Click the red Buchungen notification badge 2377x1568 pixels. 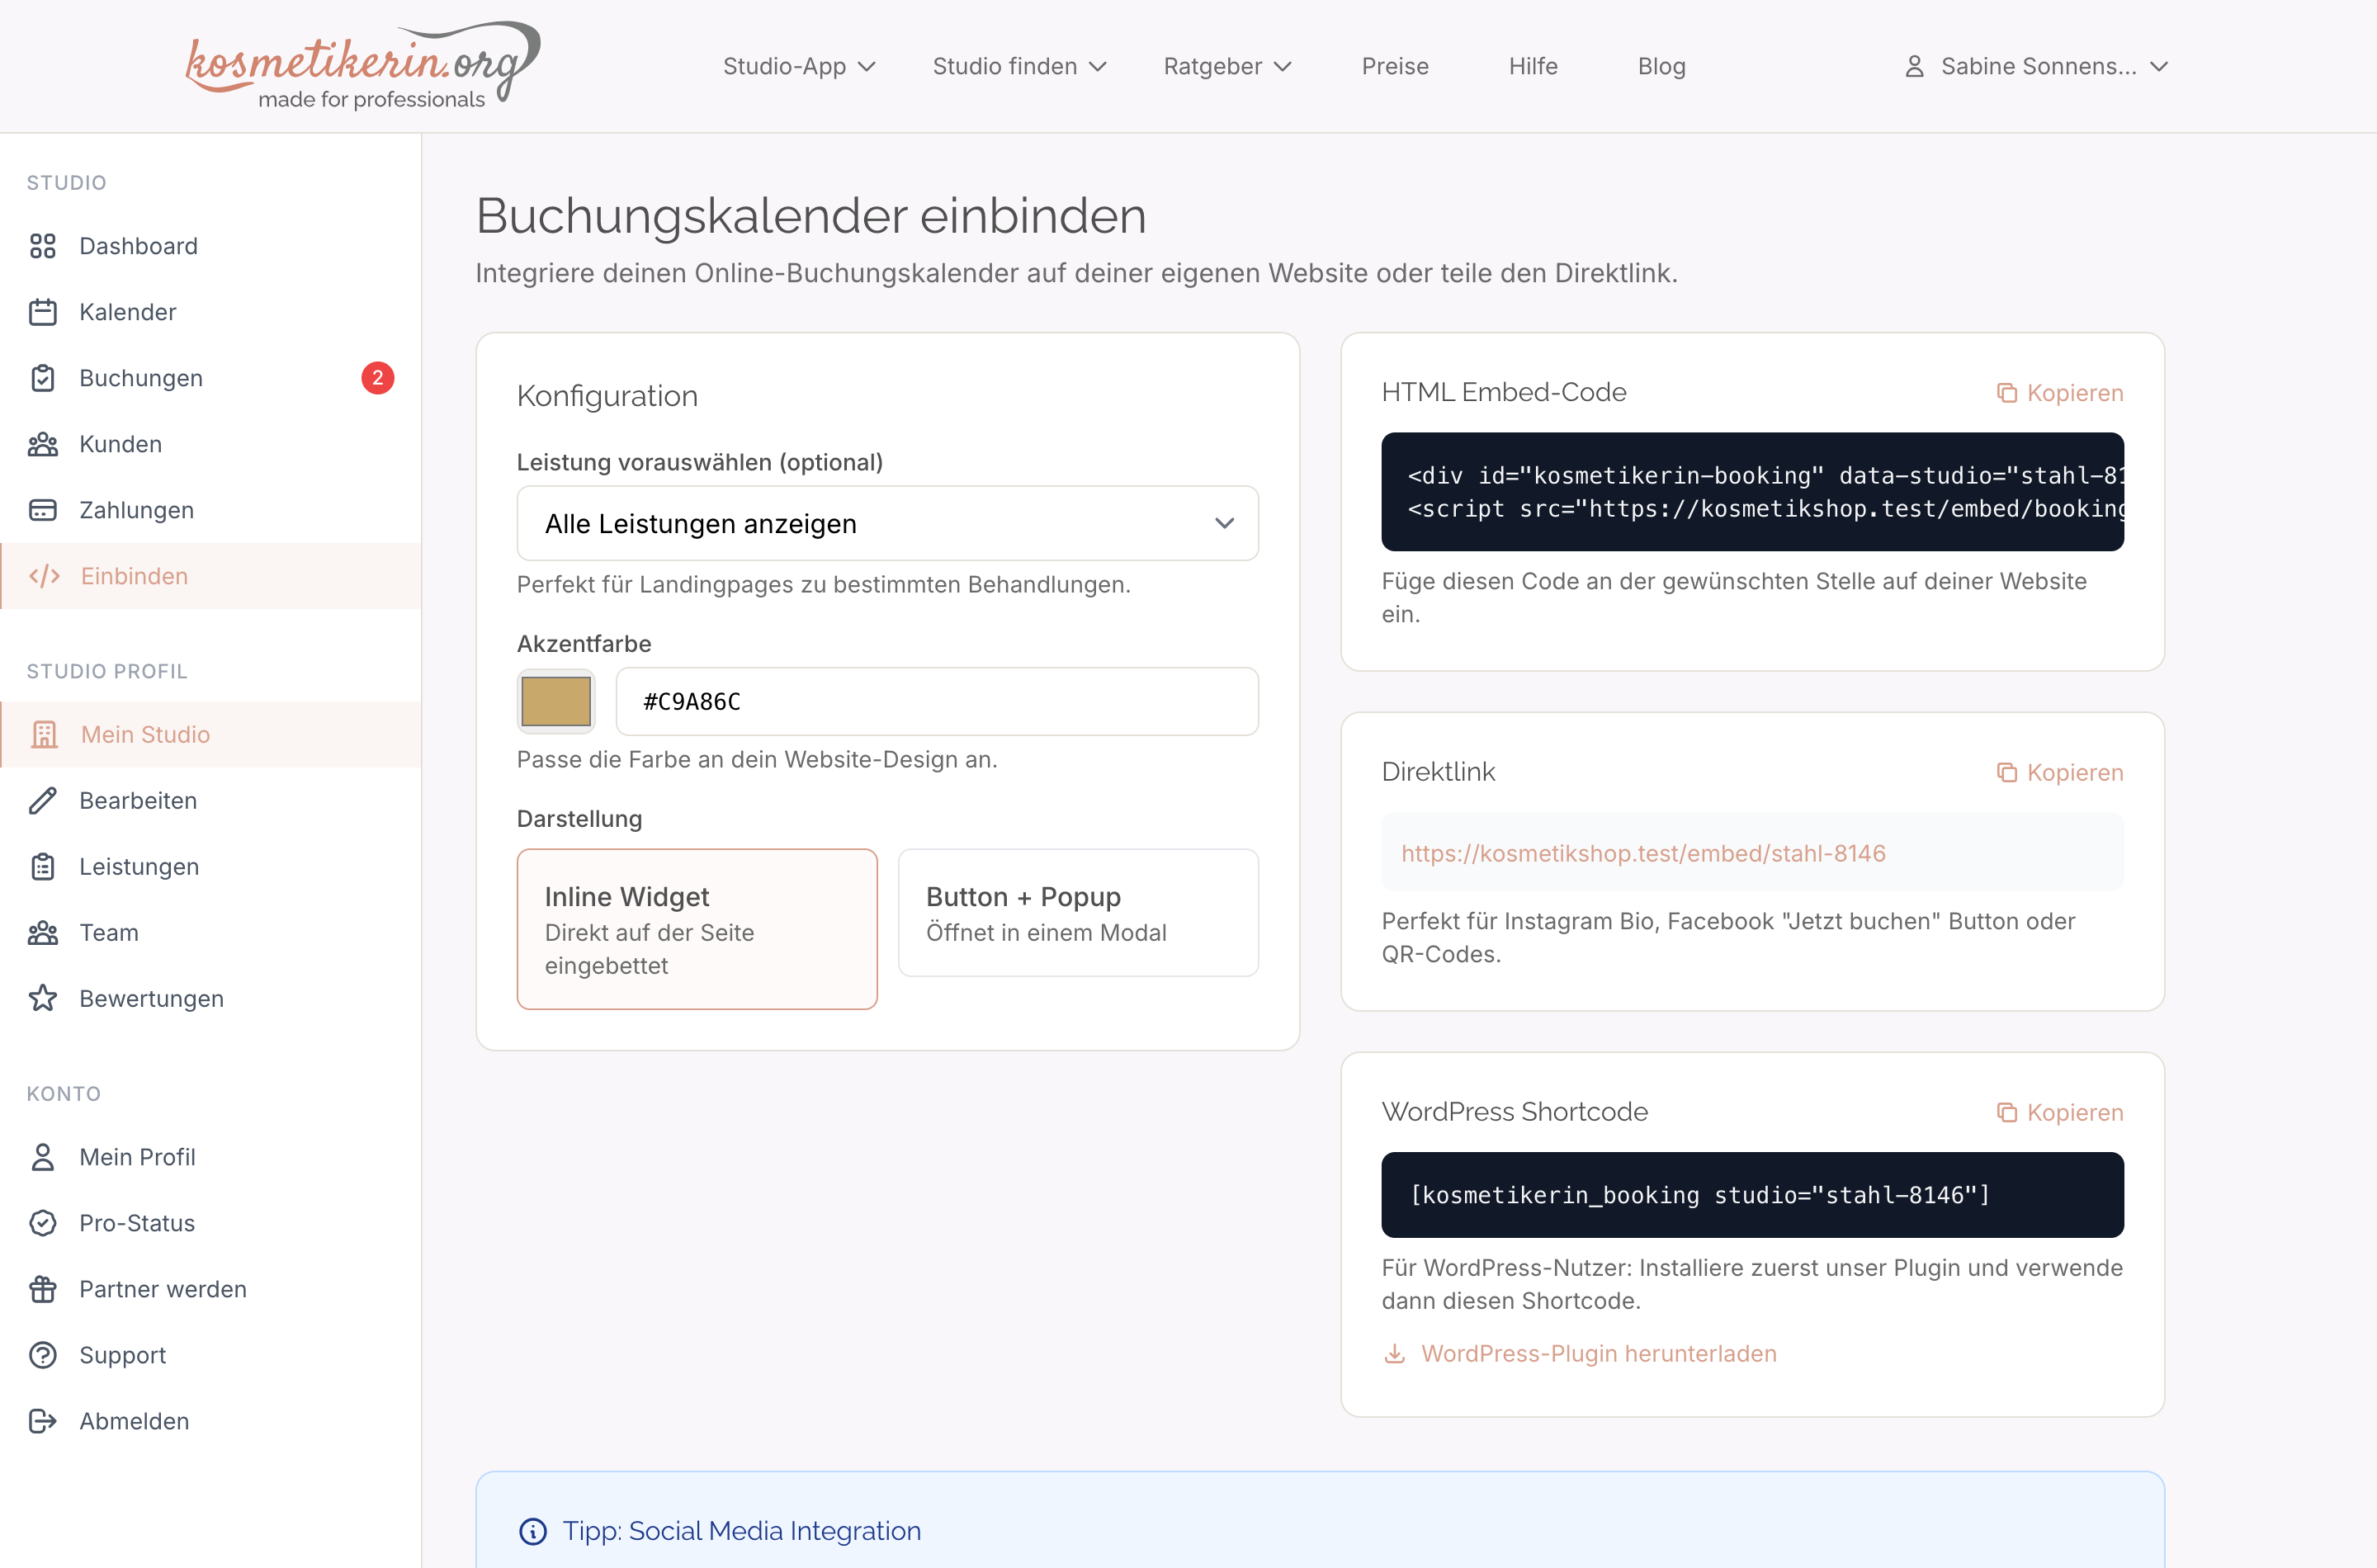[x=377, y=378]
